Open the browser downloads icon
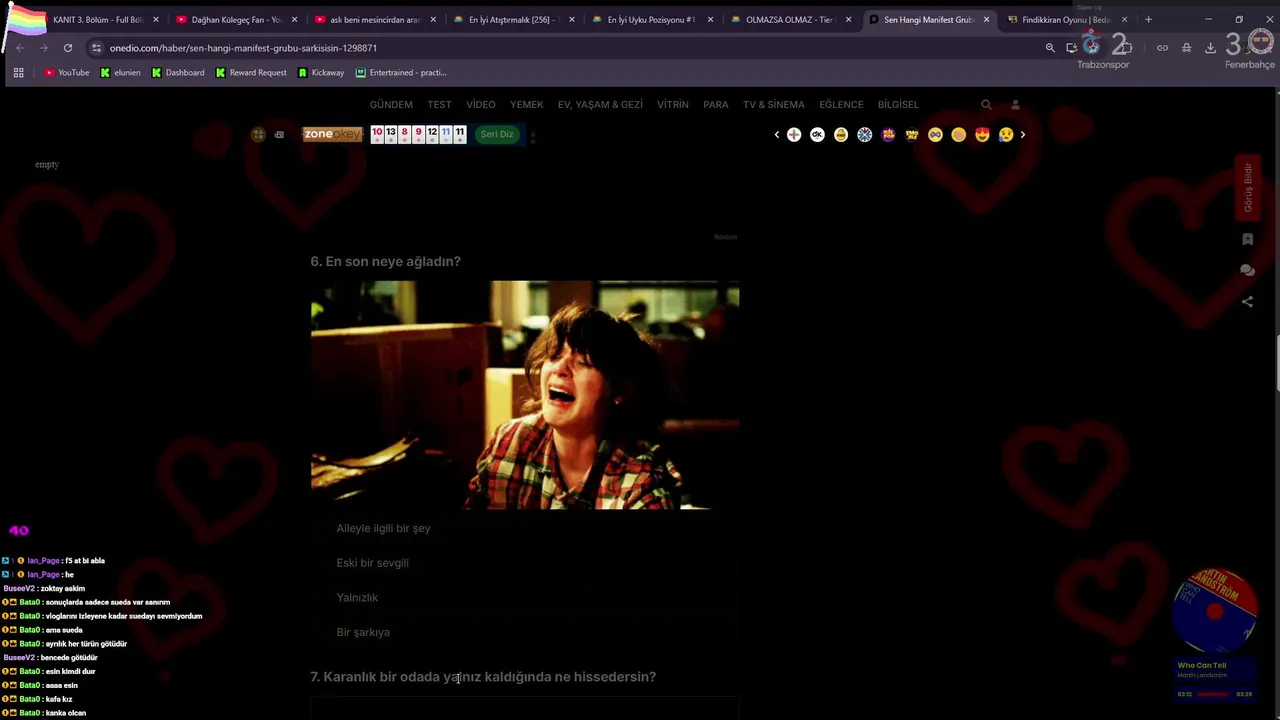 click(1210, 48)
